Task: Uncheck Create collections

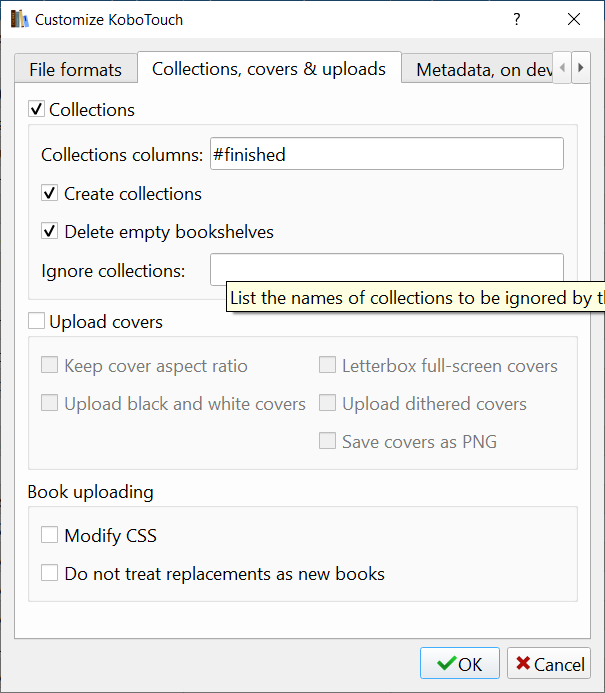Action: (49, 194)
